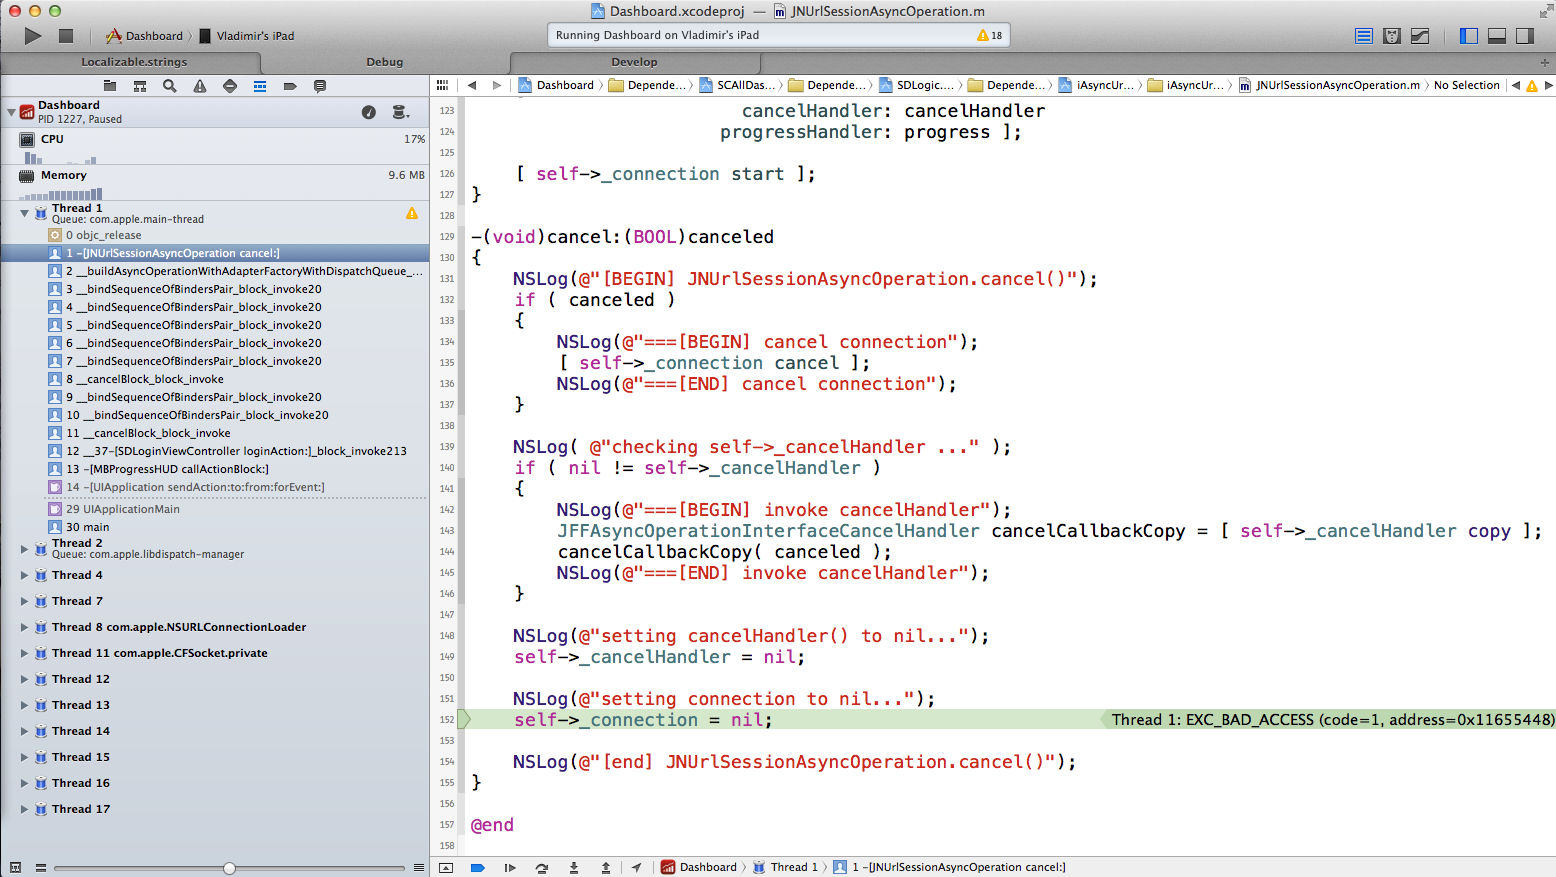Click Dashboard in debug bar breadcrumb

click(699, 868)
